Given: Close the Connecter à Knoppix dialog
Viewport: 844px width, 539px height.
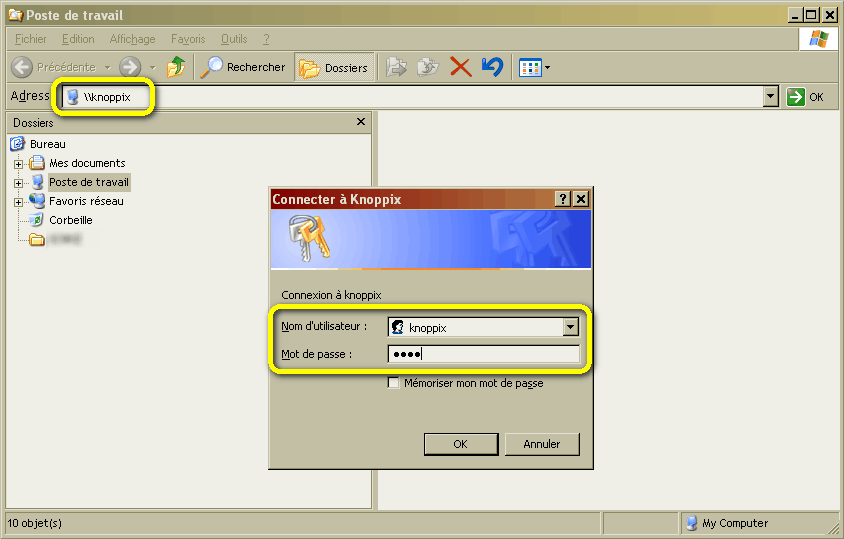Looking at the screenshot, I should tap(581, 199).
